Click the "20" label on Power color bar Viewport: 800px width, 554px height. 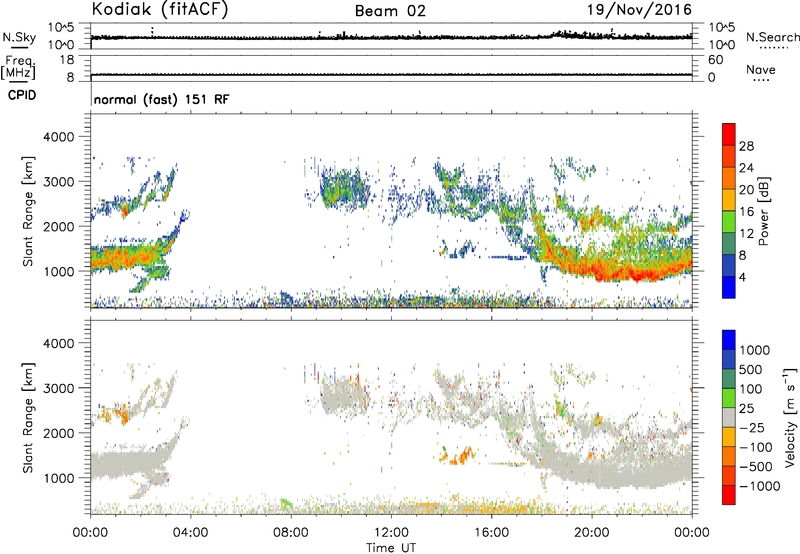point(746,190)
